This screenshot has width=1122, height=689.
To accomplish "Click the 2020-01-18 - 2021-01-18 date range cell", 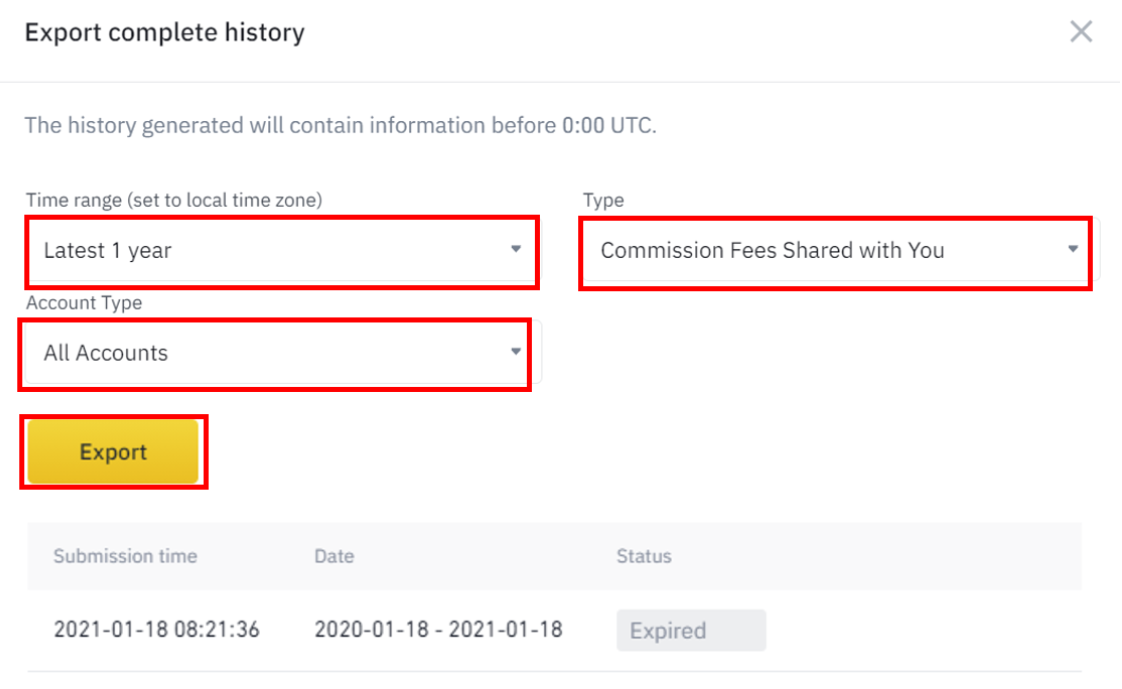I will (x=439, y=630).
